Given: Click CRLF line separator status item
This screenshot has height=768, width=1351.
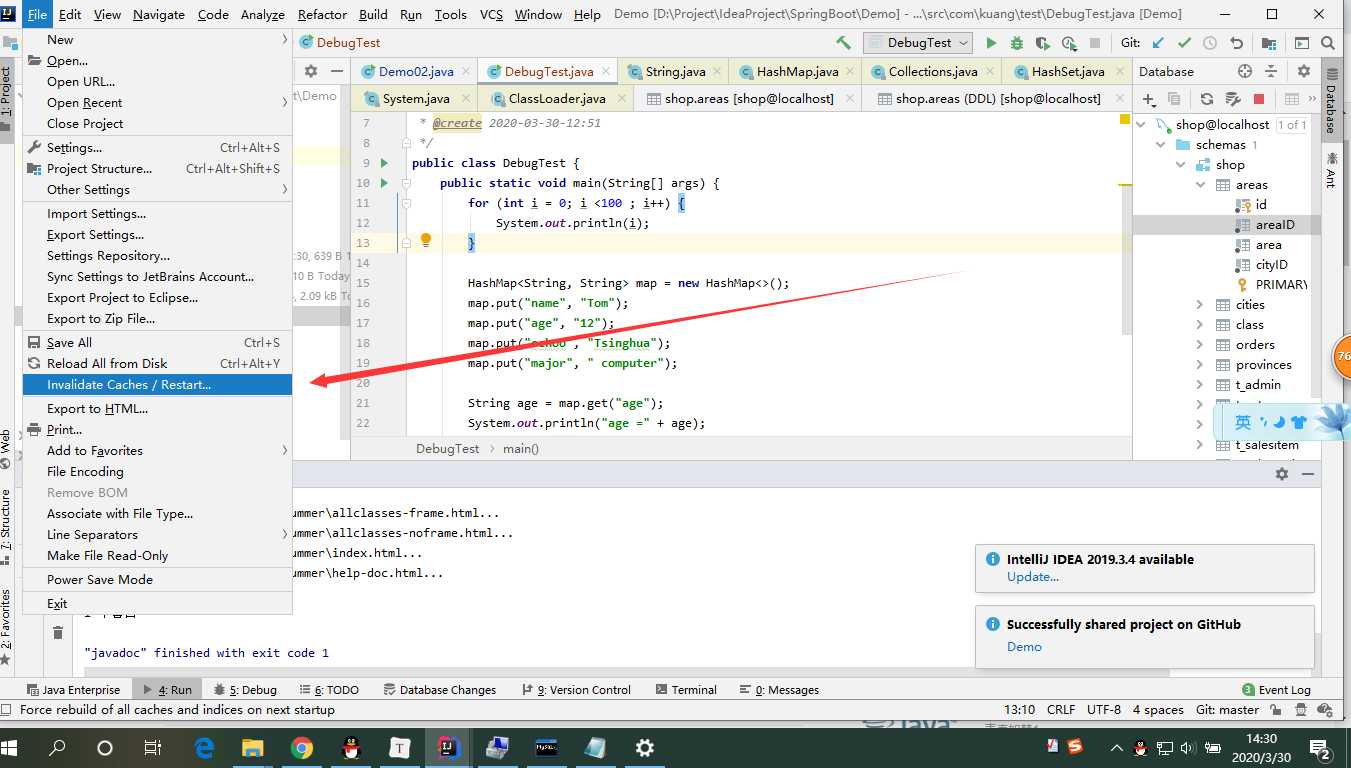Looking at the screenshot, I should click(1061, 710).
